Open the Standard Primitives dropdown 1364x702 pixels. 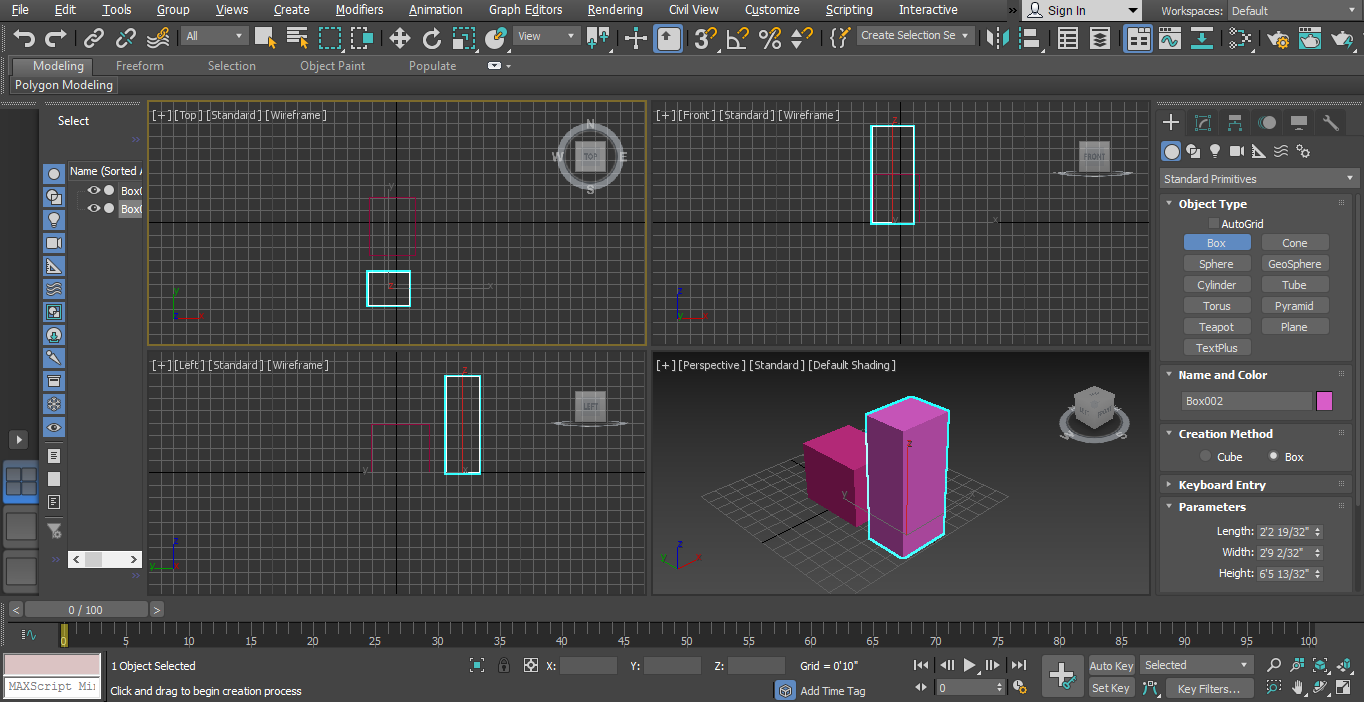click(1259, 179)
